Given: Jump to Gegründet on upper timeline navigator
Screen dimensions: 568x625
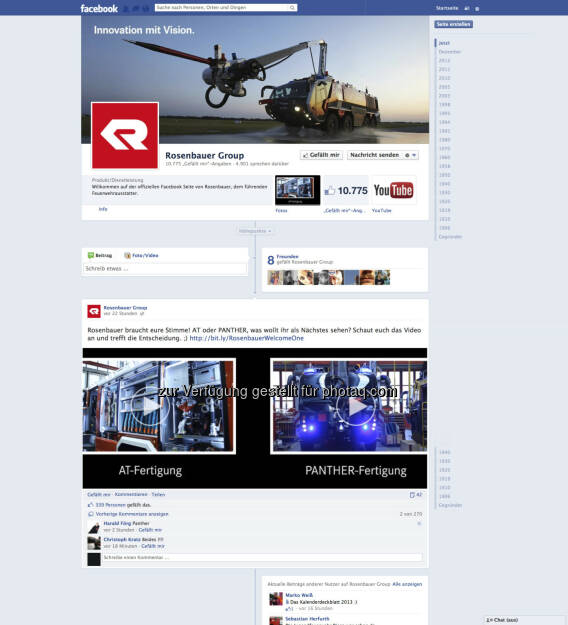Looking at the screenshot, I should tap(450, 237).
